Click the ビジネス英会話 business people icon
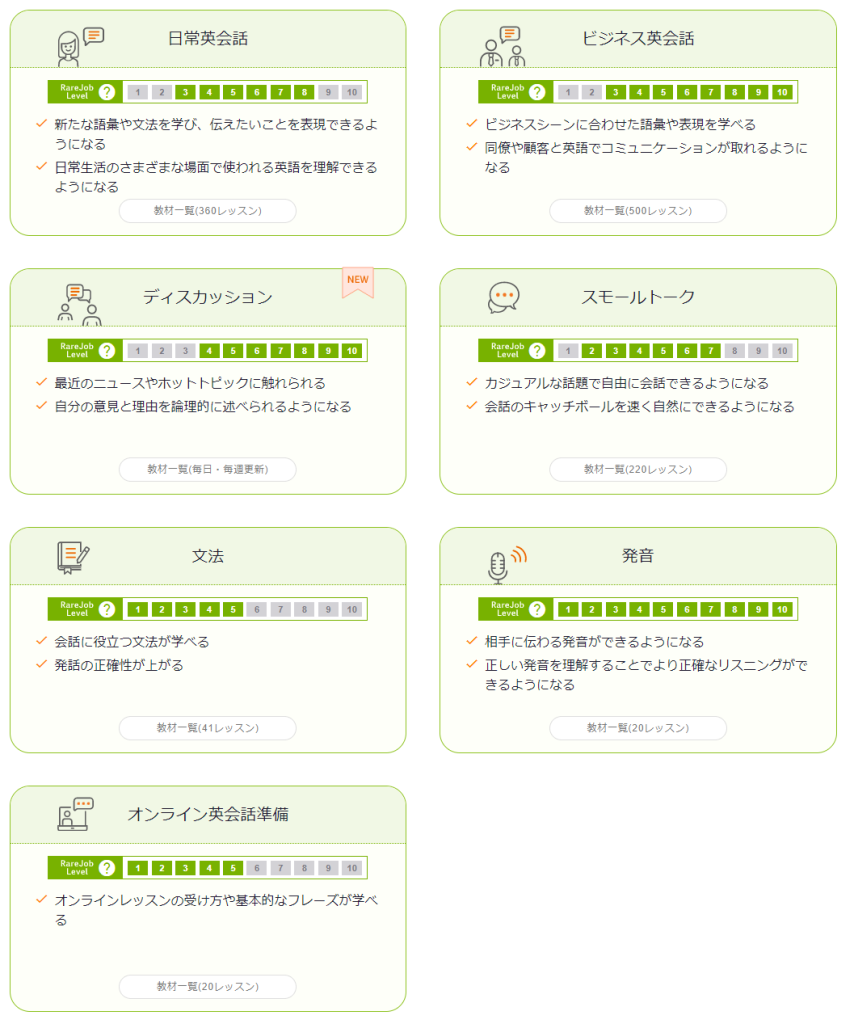The image size is (854, 1024). pos(502,46)
